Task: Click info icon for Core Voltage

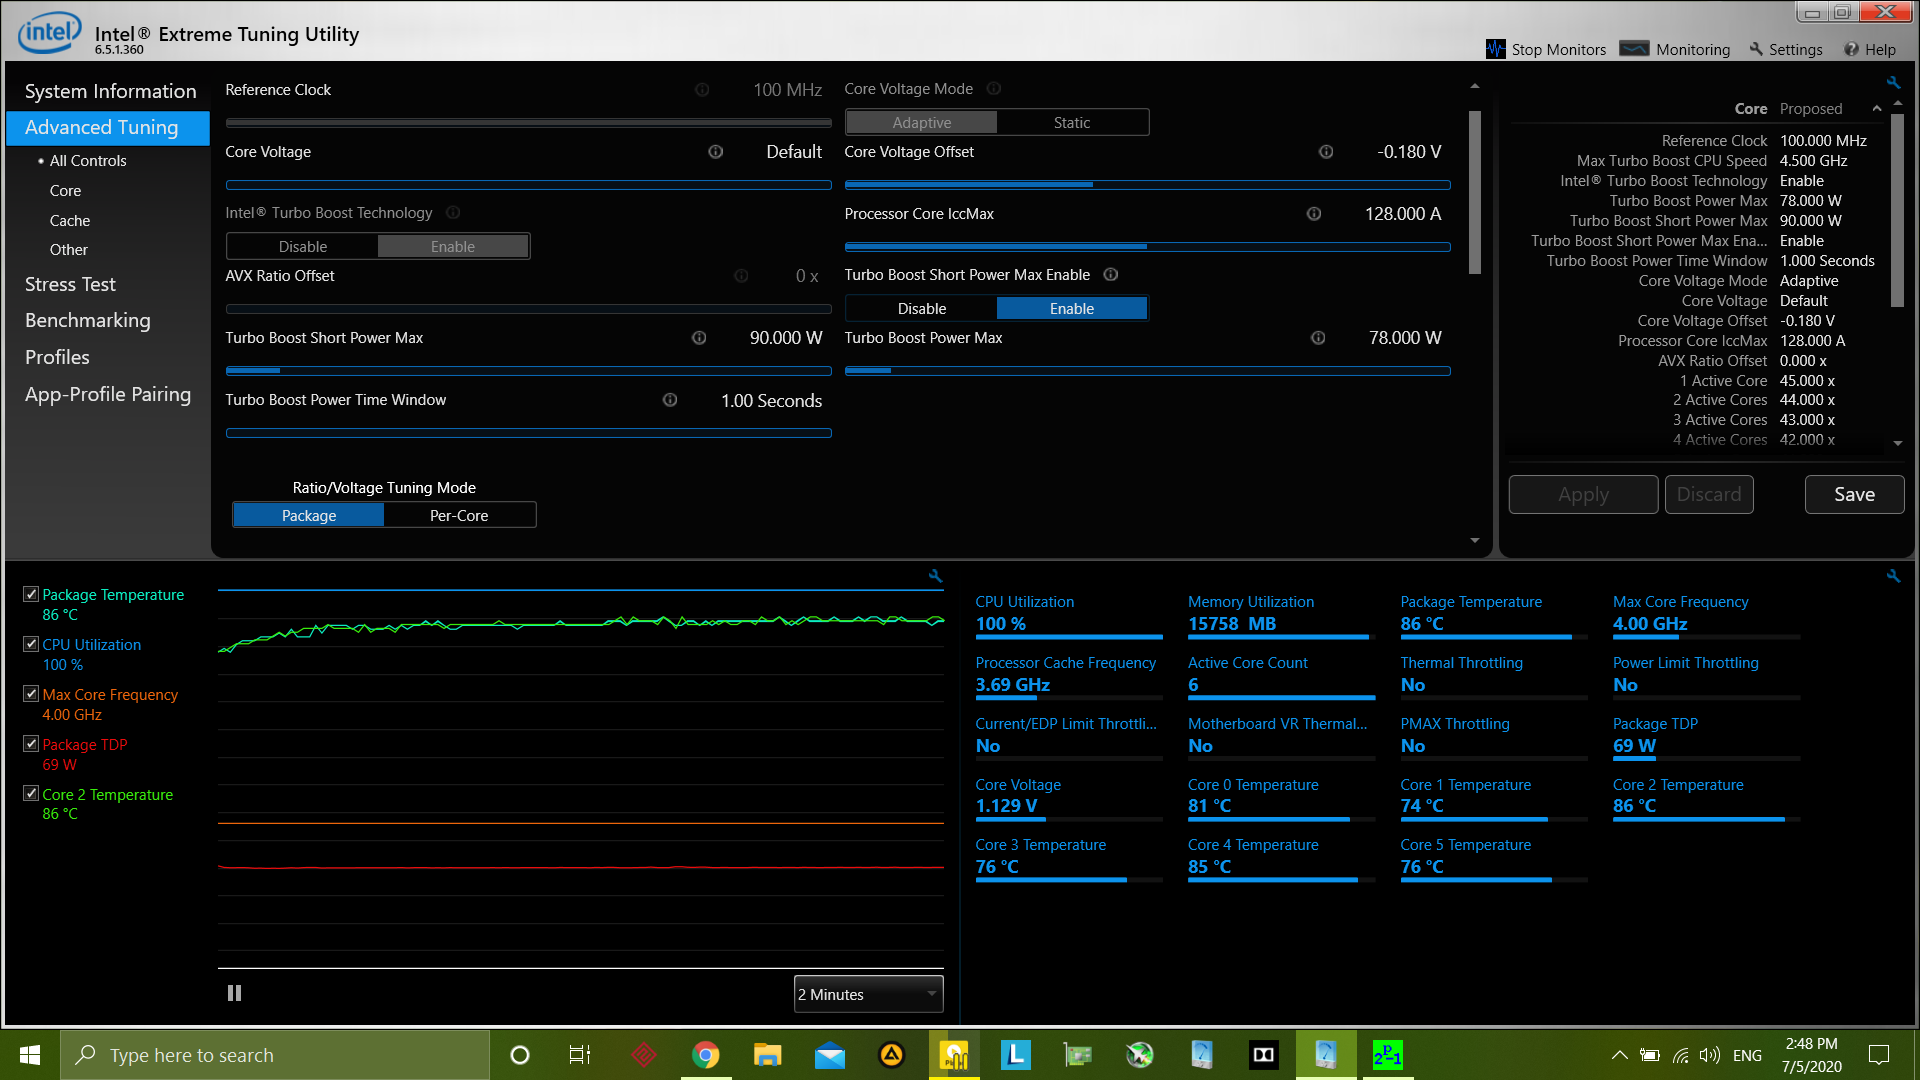Action: (x=716, y=152)
